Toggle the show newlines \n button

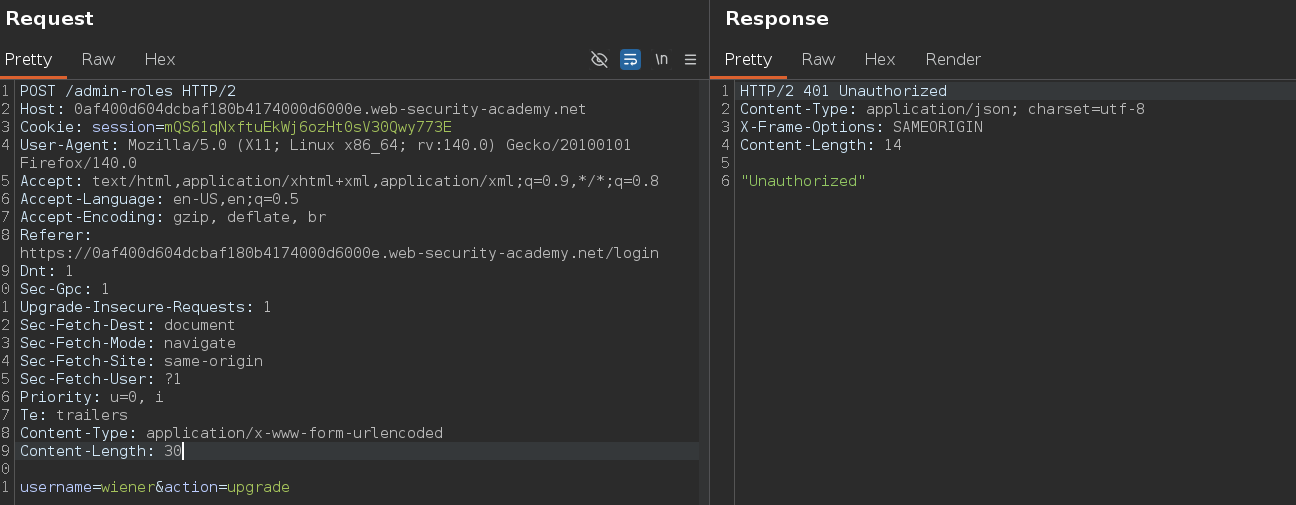661,59
